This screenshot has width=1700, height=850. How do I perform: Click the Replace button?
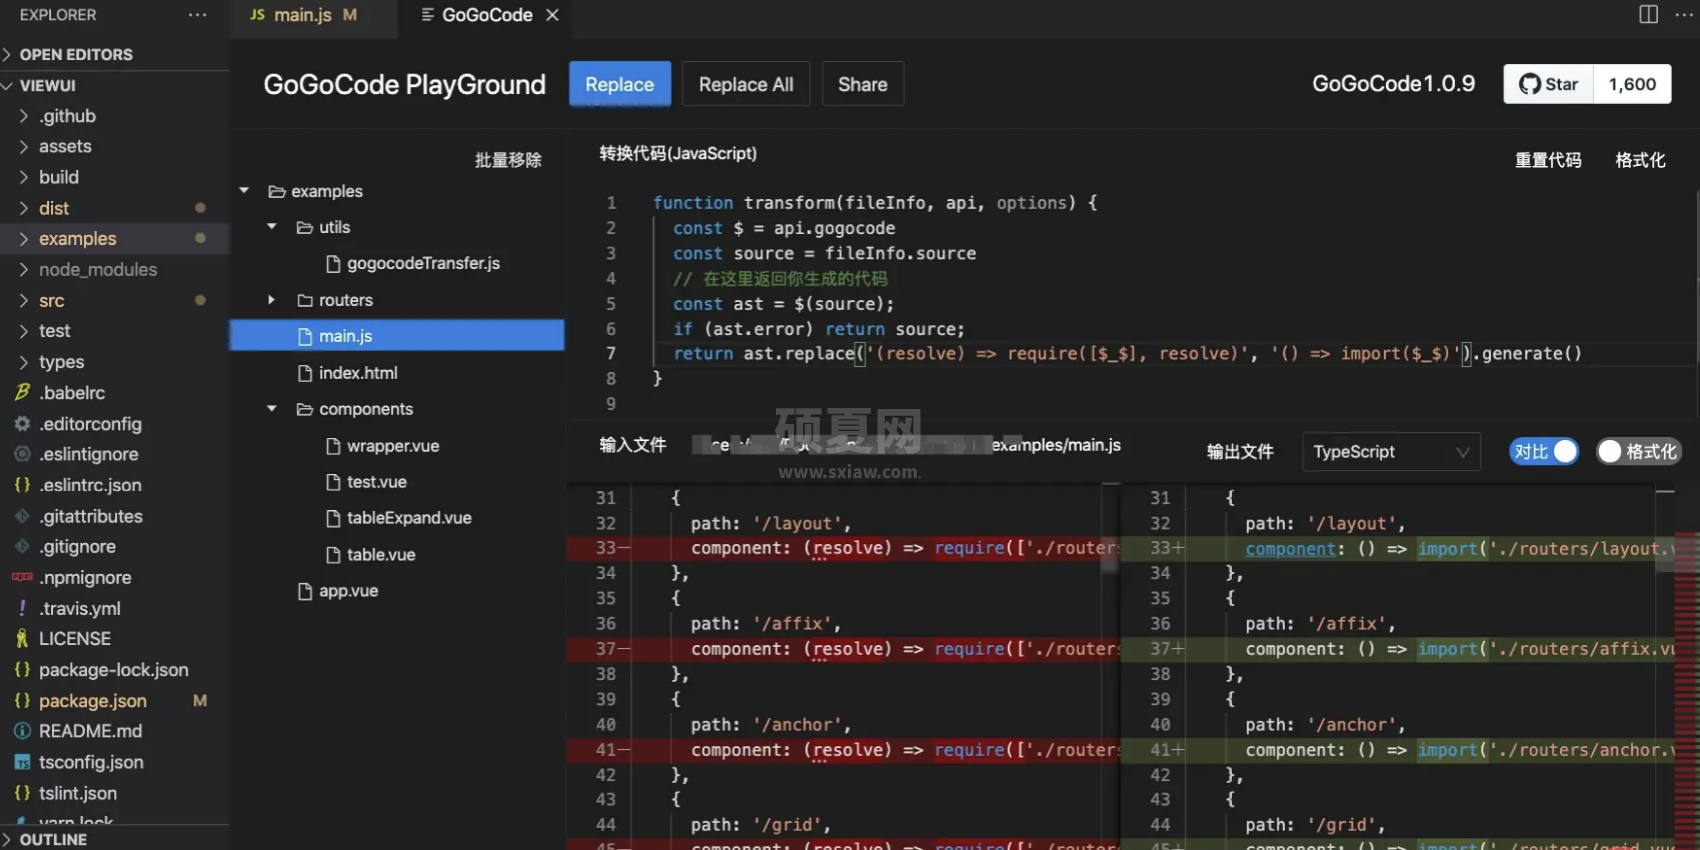coord(620,84)
